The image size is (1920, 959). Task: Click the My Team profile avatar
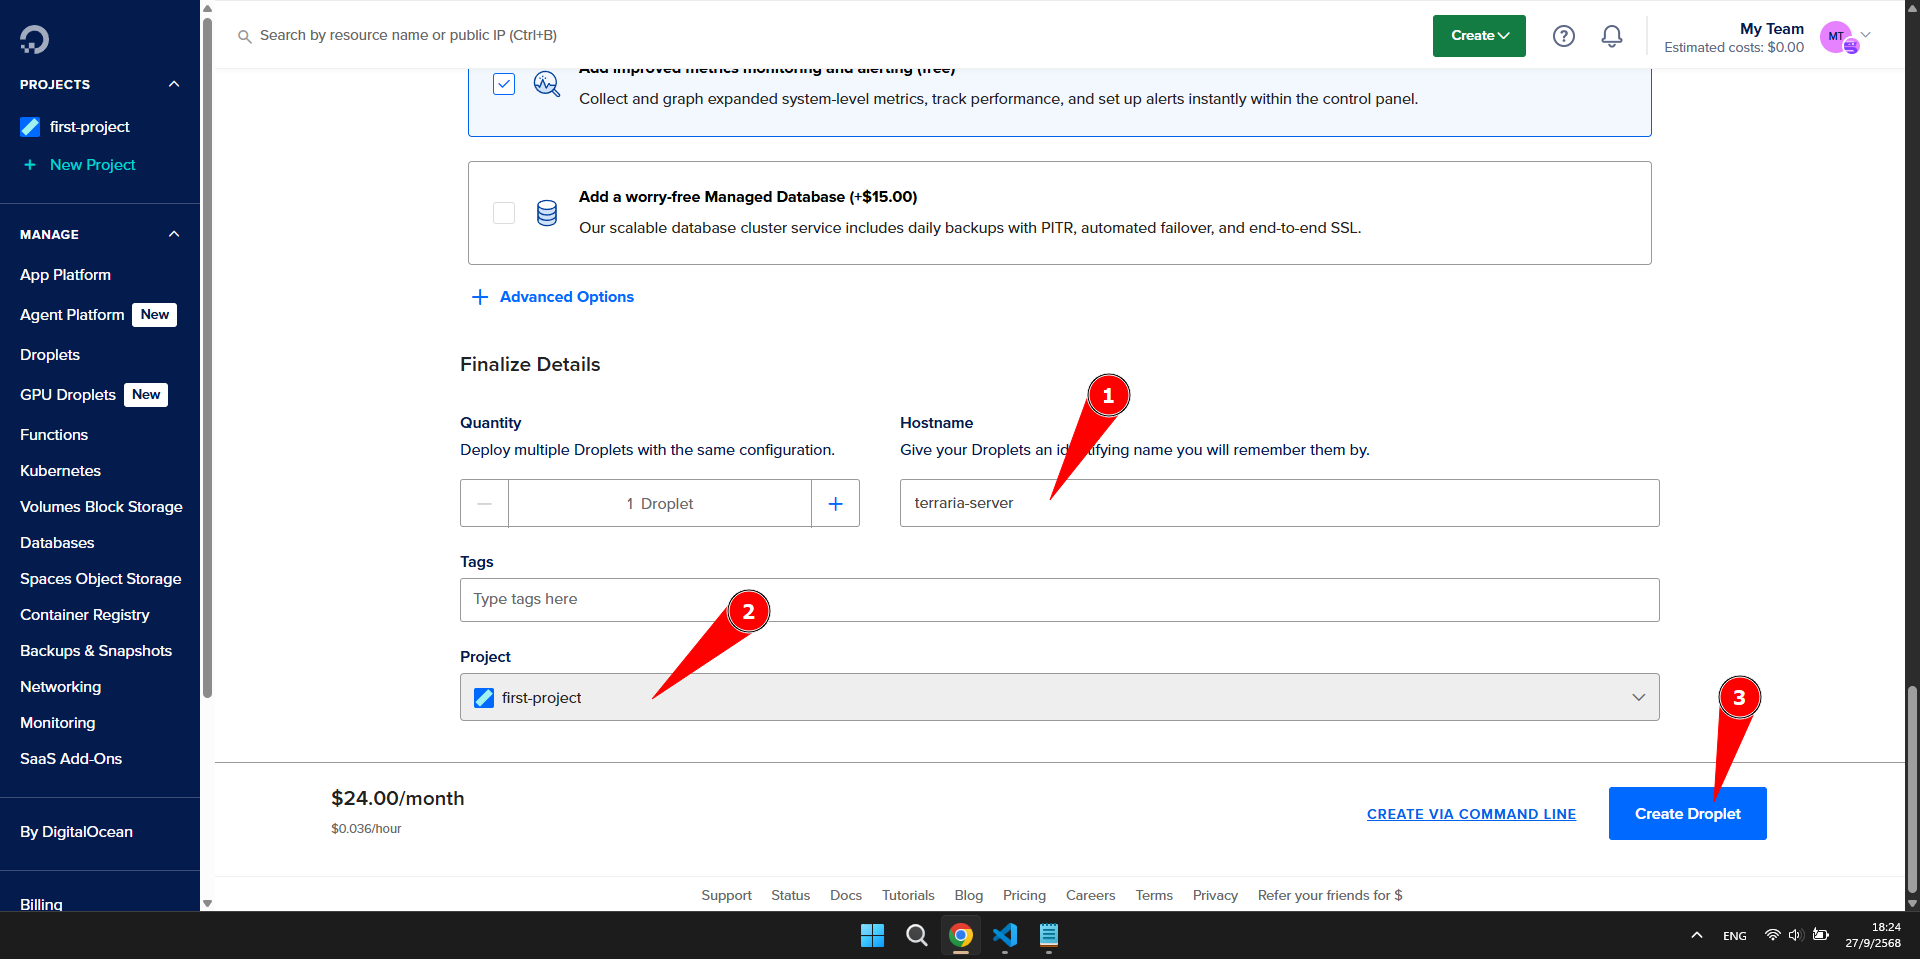coord(1840,37)
